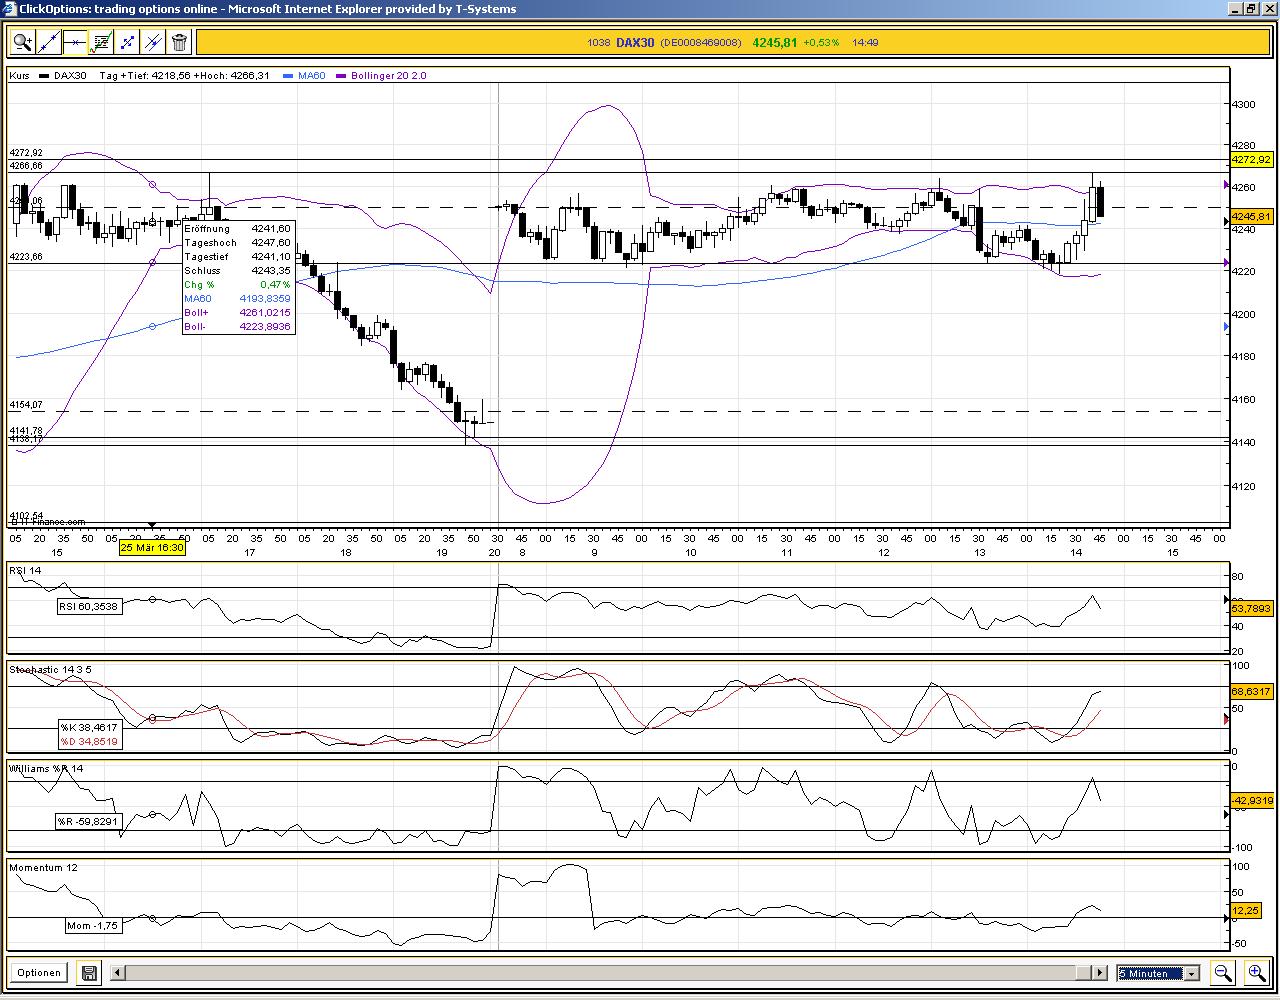Click the 25 Mär 16:30 time marker
The image size is (1280, 1000).
[152, 548]
